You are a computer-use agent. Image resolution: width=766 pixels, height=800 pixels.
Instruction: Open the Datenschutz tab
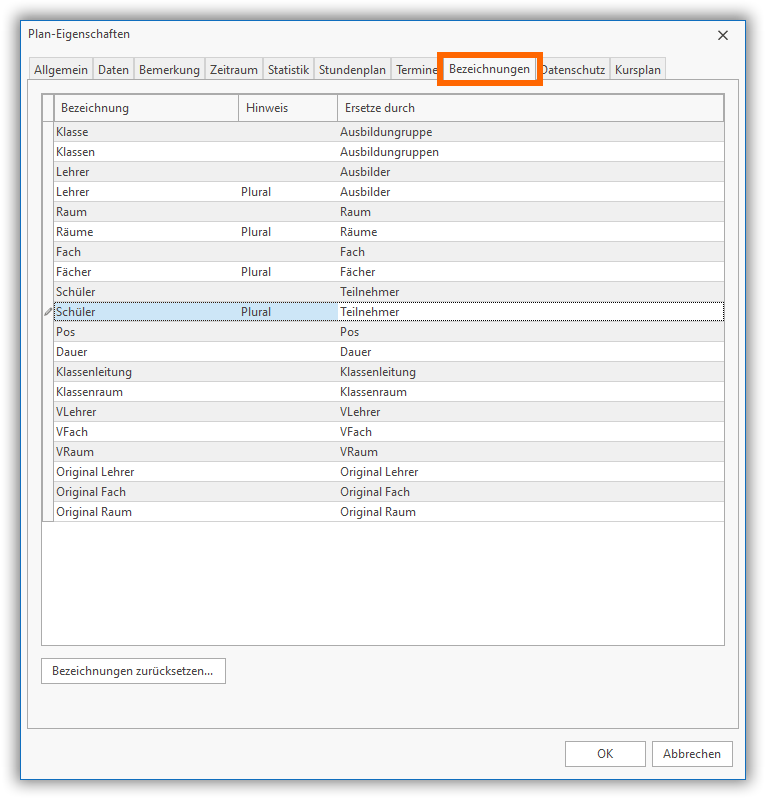(x=573, y=70)
